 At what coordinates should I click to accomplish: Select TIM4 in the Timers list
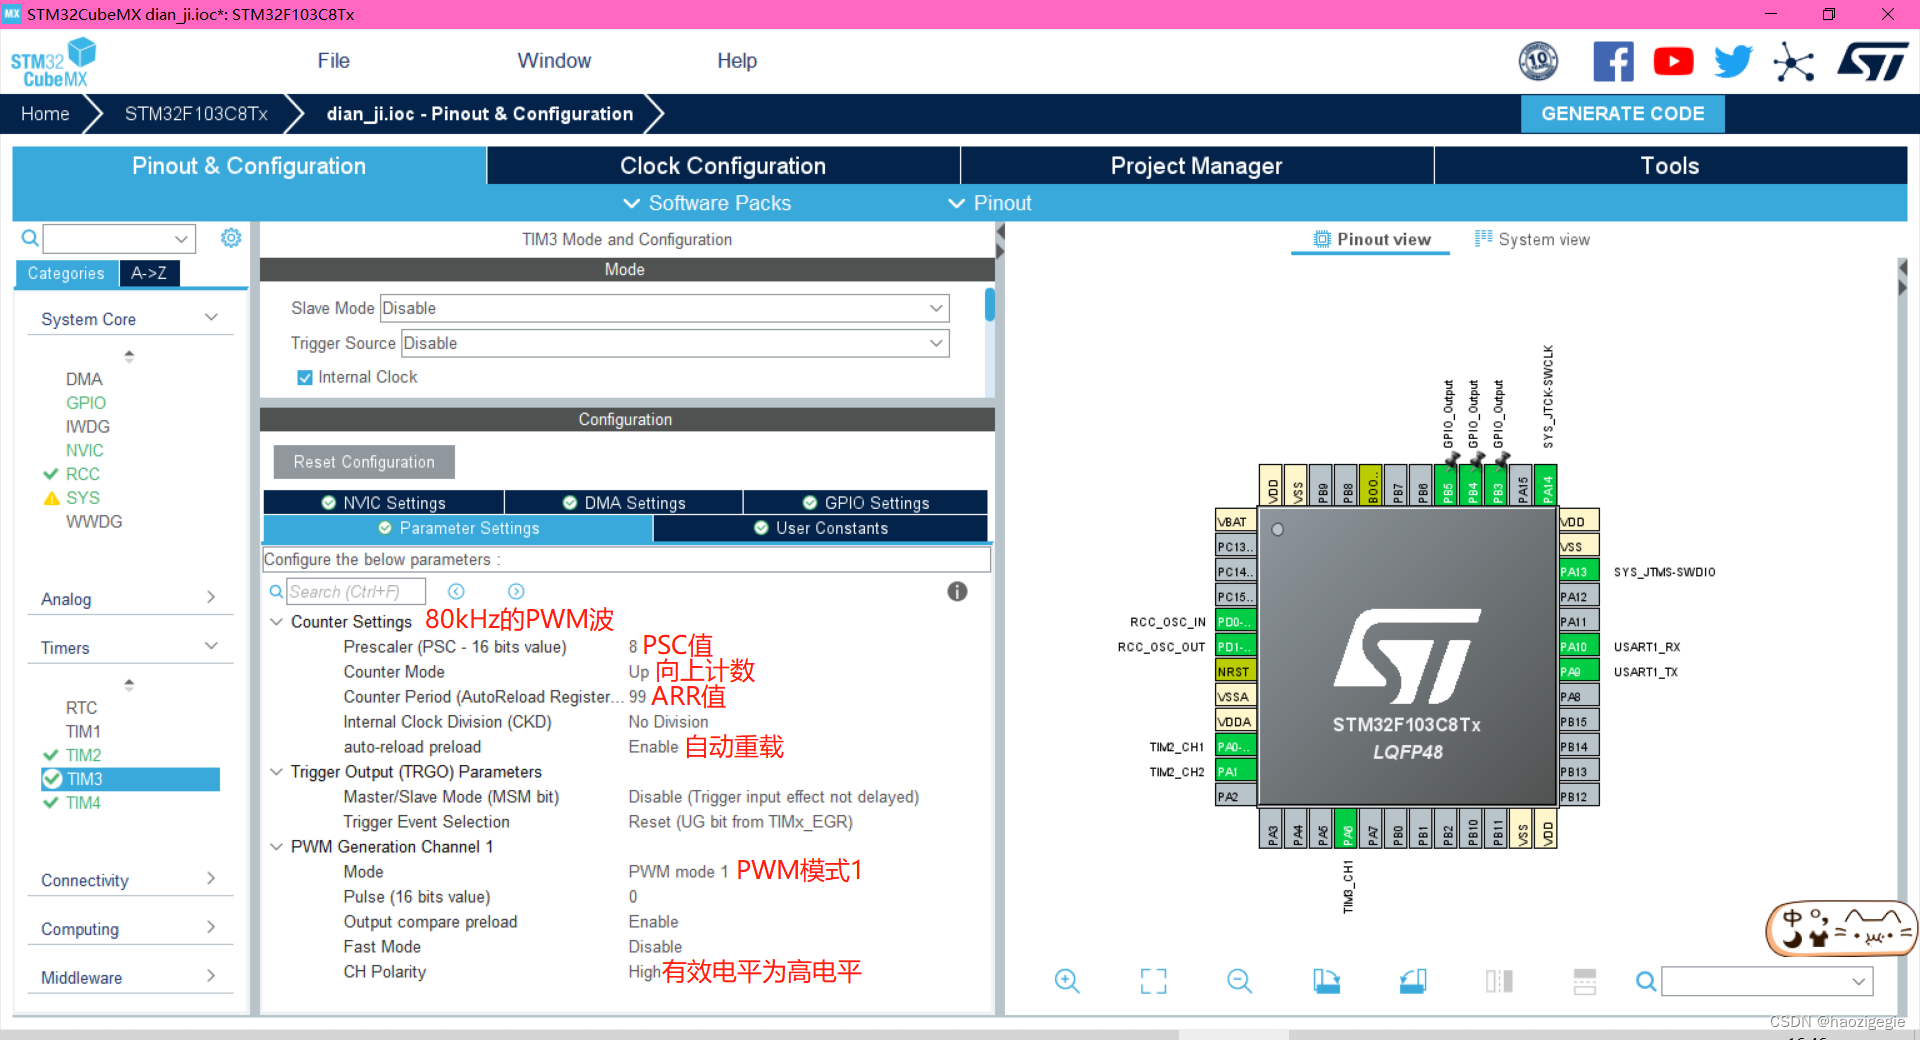[x=83, y=803]
